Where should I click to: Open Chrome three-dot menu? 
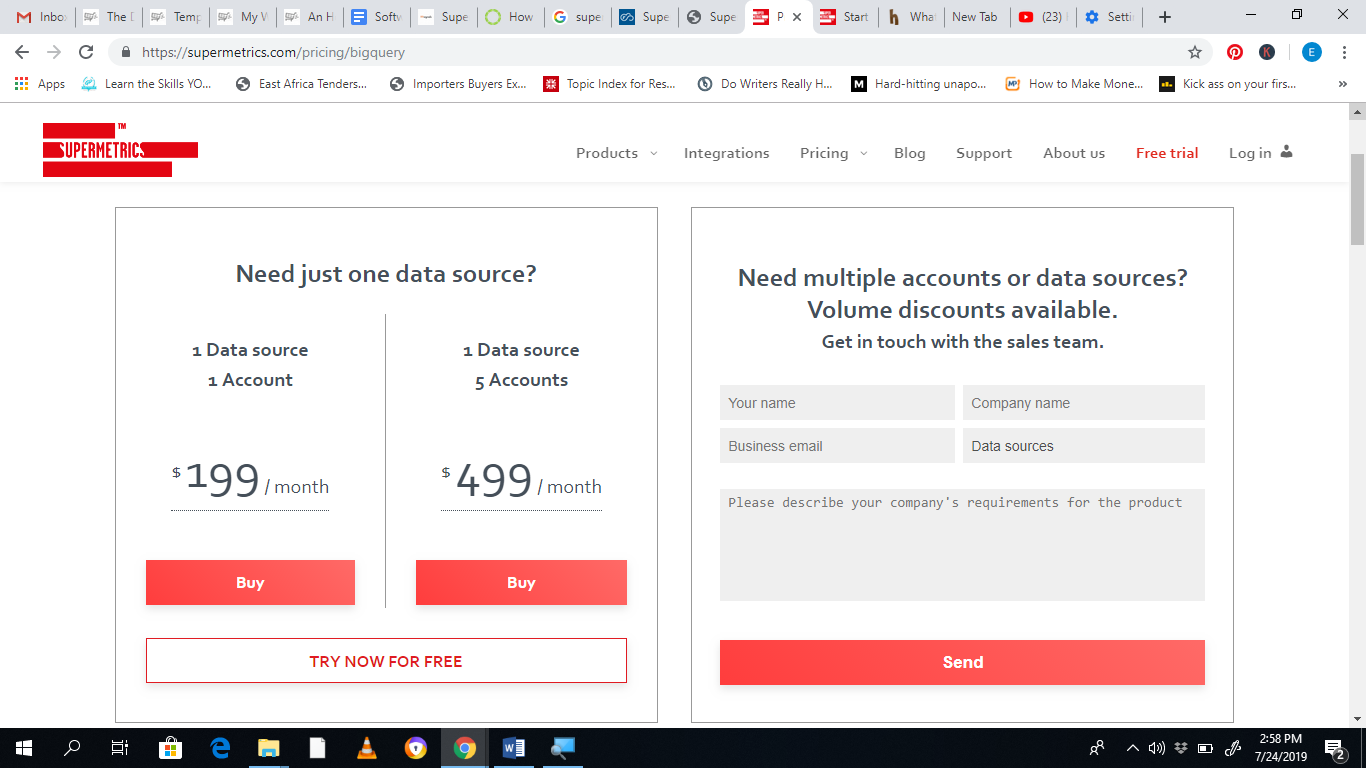pos(1345,52)
